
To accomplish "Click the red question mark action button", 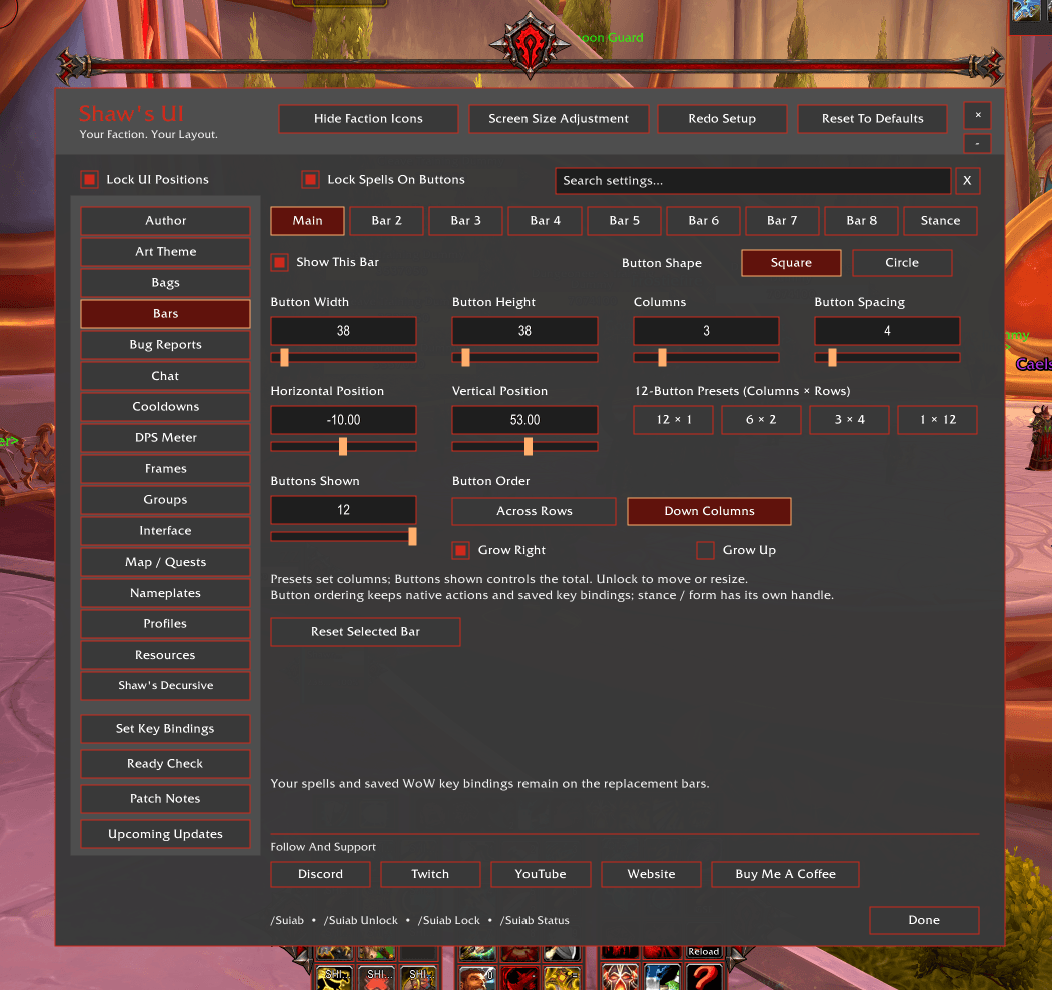I will pyautogui.click(x=704, y=977).
